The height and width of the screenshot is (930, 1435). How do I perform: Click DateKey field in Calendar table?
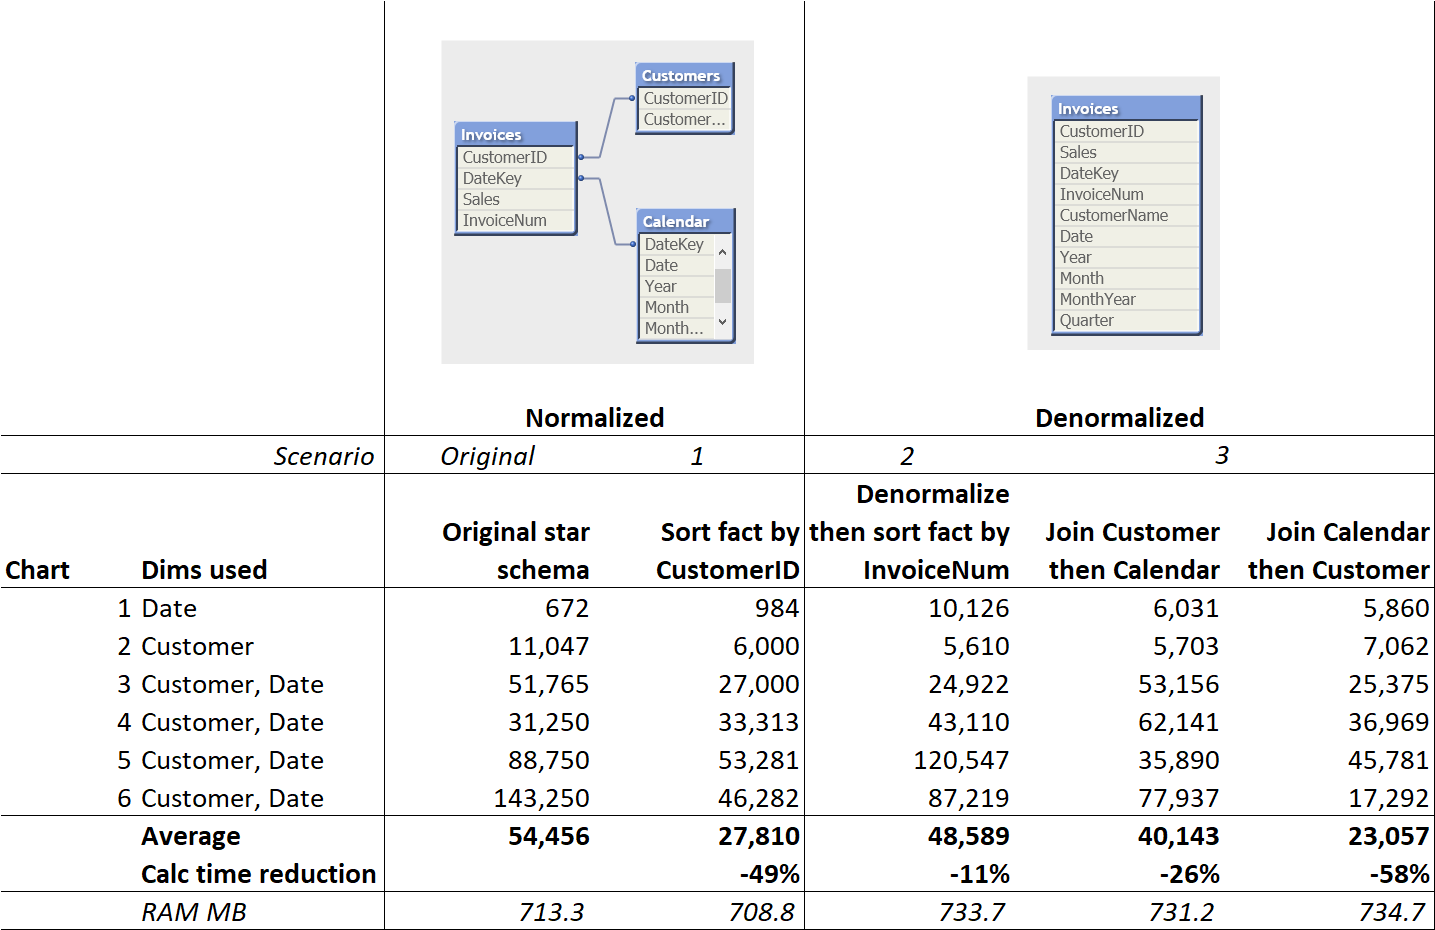coord(677,244)
